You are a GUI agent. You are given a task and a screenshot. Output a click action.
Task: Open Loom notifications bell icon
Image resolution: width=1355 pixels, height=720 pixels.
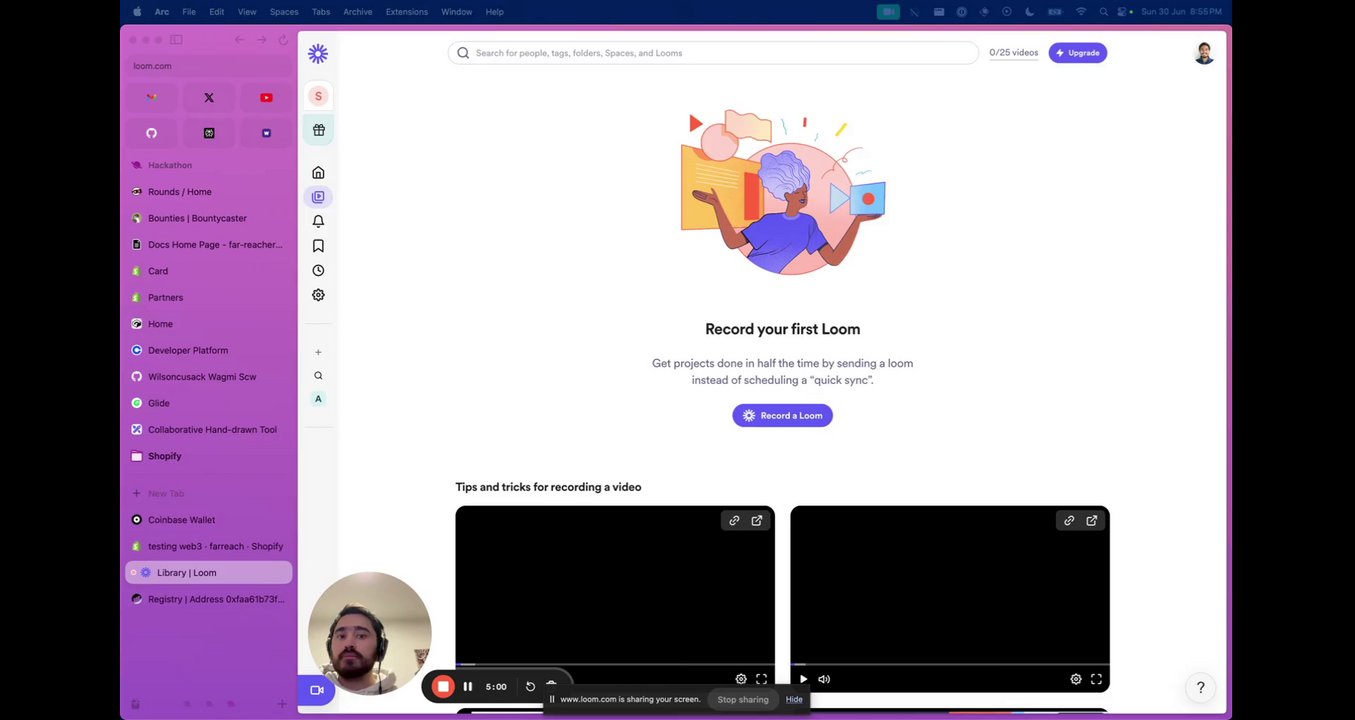pos(318,221)
